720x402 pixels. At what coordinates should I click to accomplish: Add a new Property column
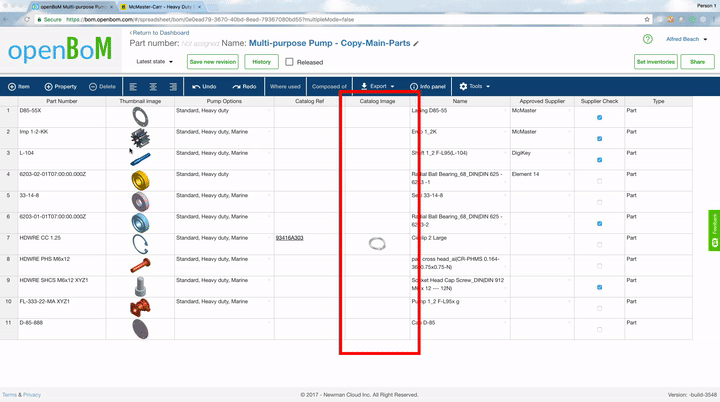[60, 86]
